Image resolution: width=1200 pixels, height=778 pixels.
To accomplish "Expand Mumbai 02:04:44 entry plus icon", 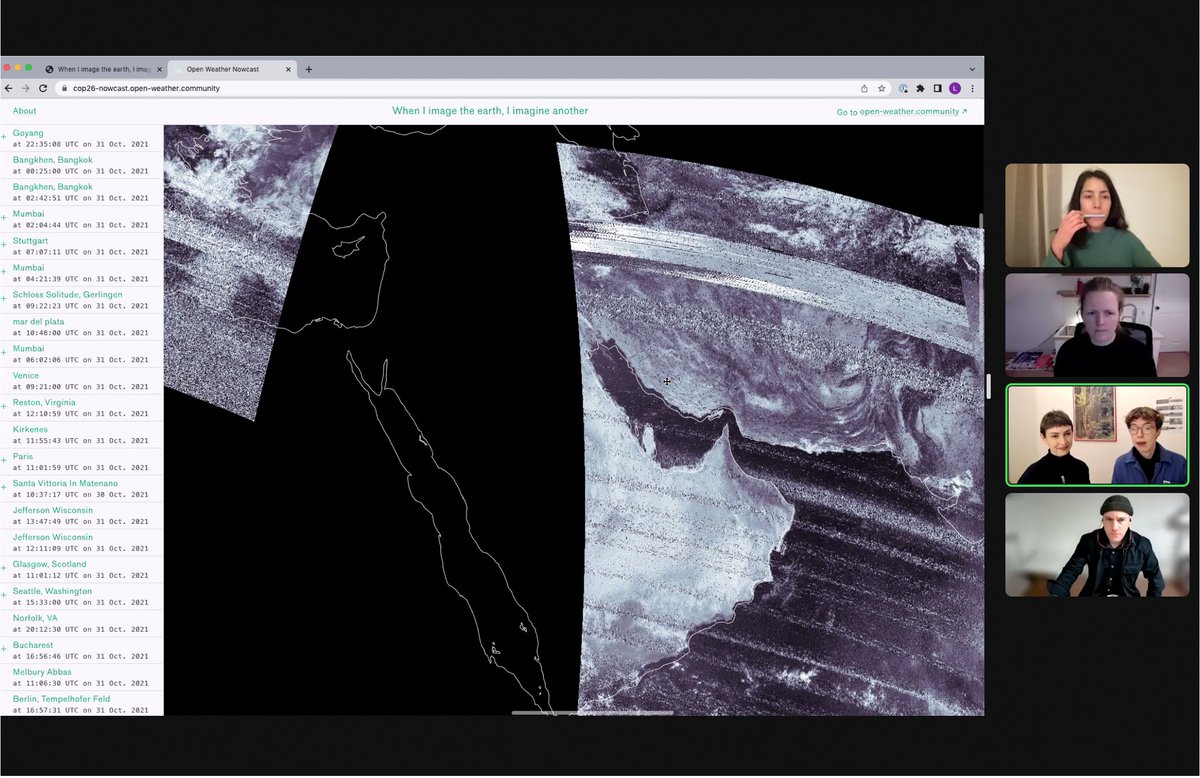I will tap(4, 219).
